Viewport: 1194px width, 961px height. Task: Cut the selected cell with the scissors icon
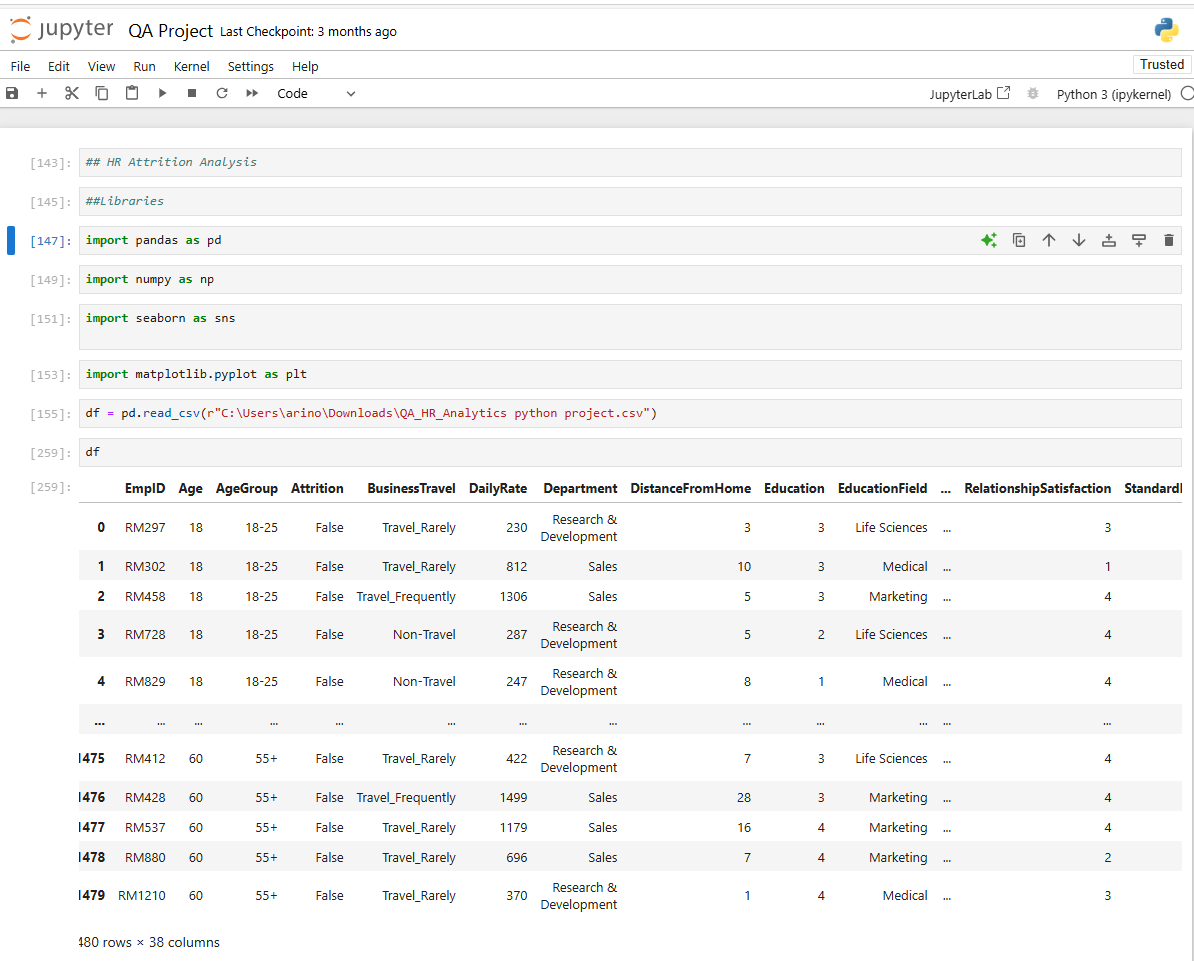pyautogui.click(x=72, y=93)
